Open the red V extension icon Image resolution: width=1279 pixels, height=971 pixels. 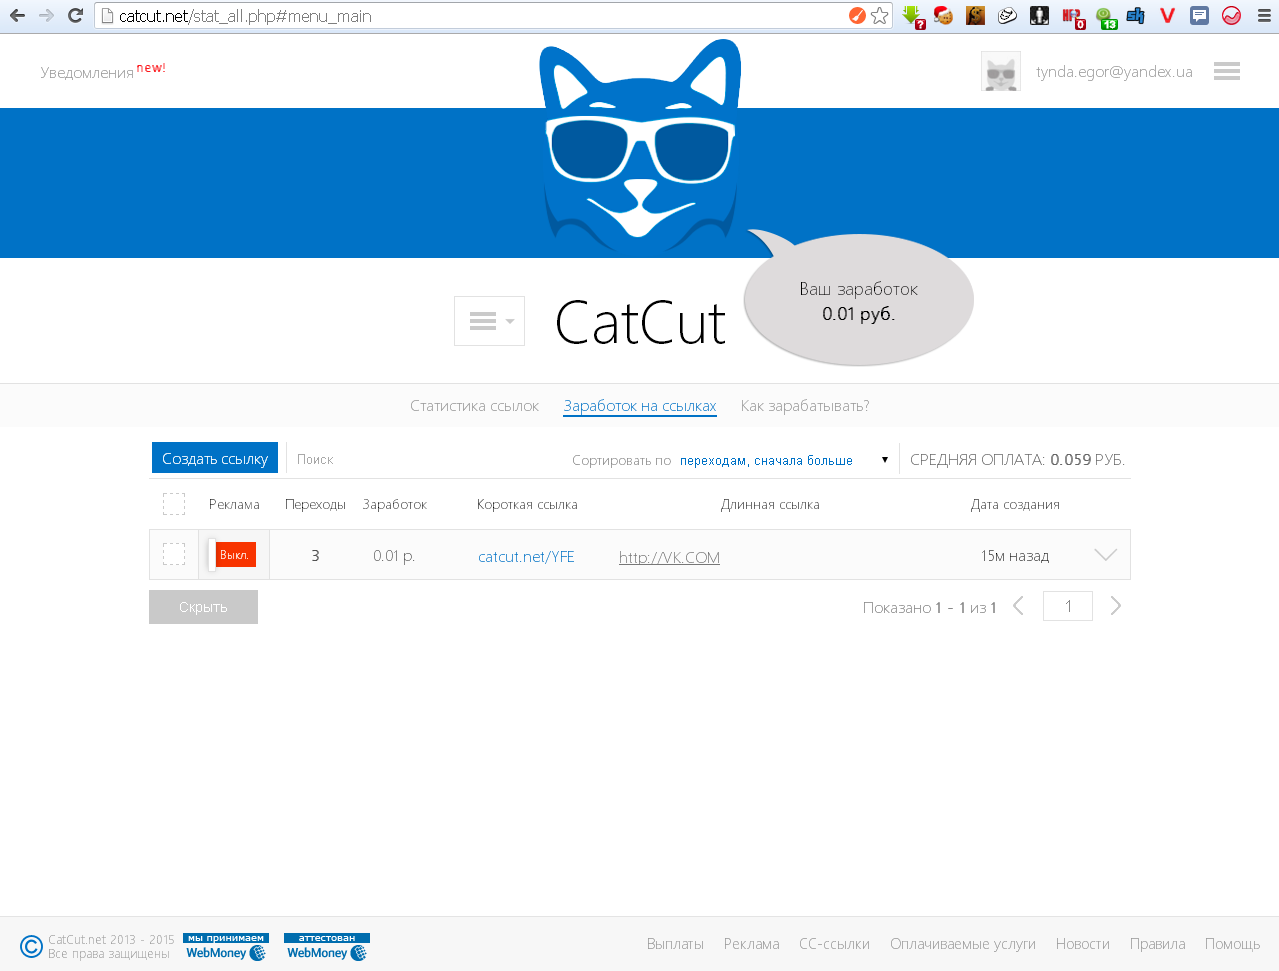[x=1167, y=15]
